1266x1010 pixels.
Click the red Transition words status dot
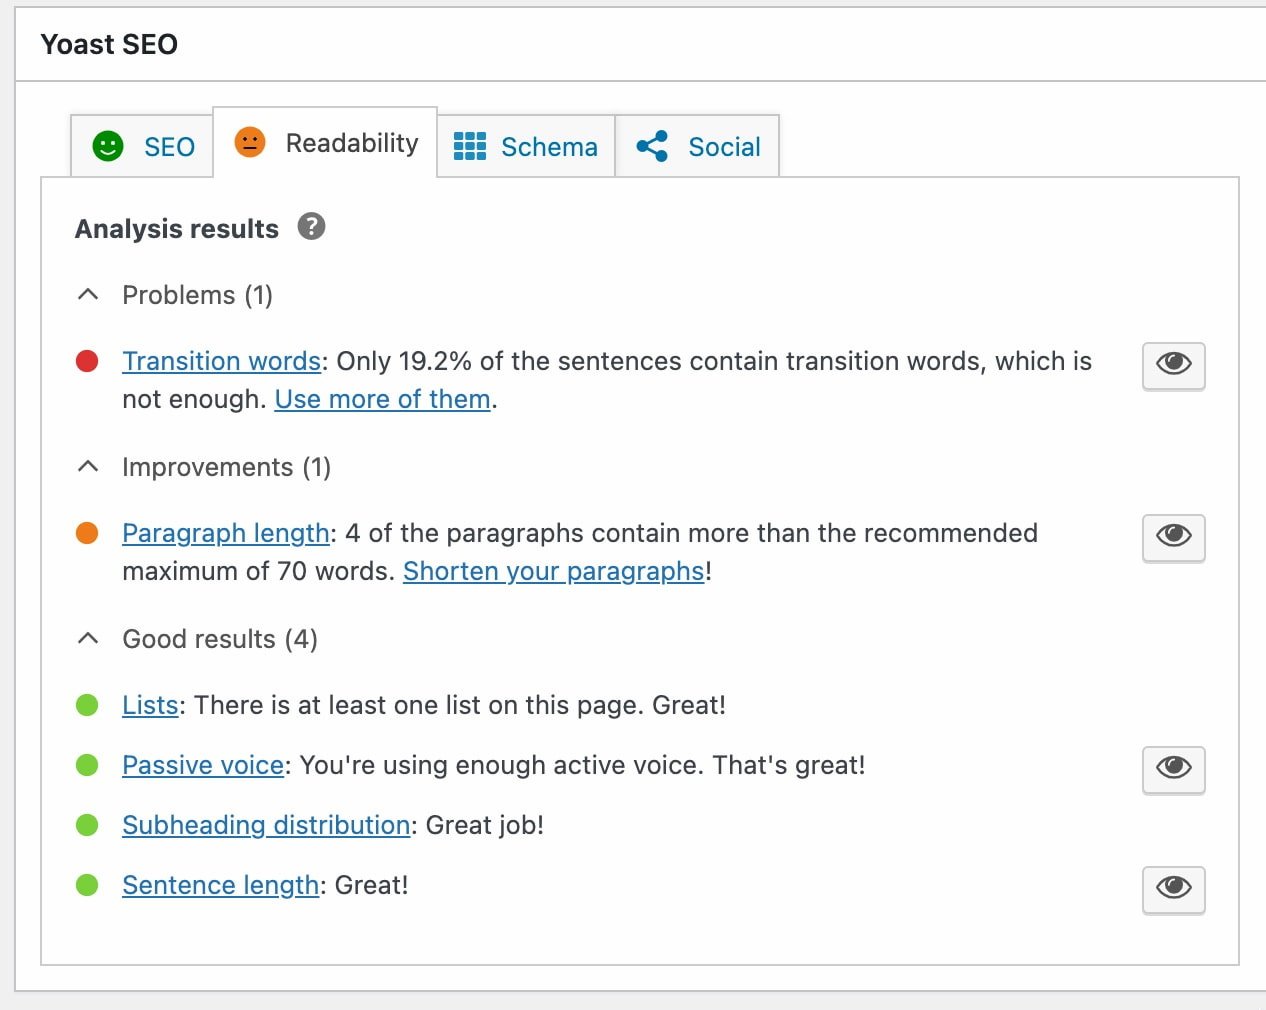[x=87, y=361]
